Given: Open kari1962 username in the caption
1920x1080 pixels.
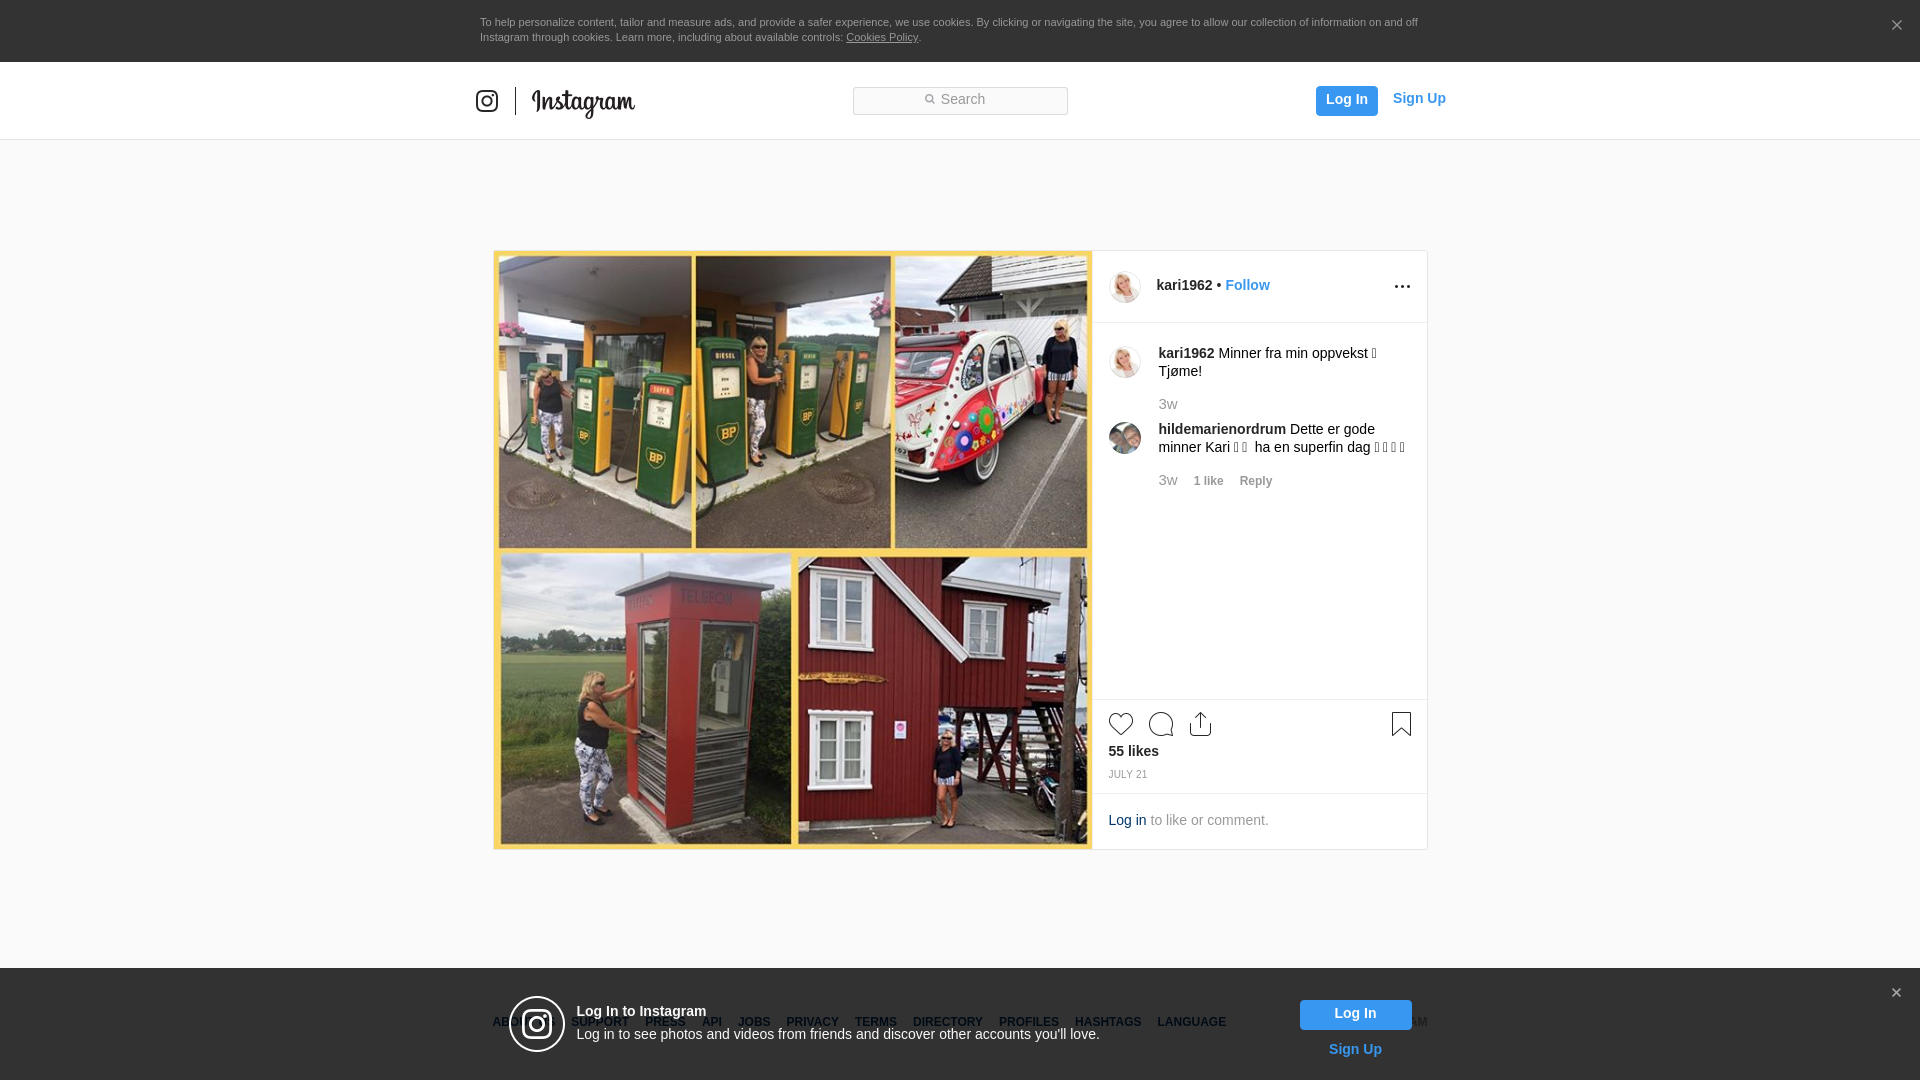Looking at the screenshot, I should click(1186, 353).
